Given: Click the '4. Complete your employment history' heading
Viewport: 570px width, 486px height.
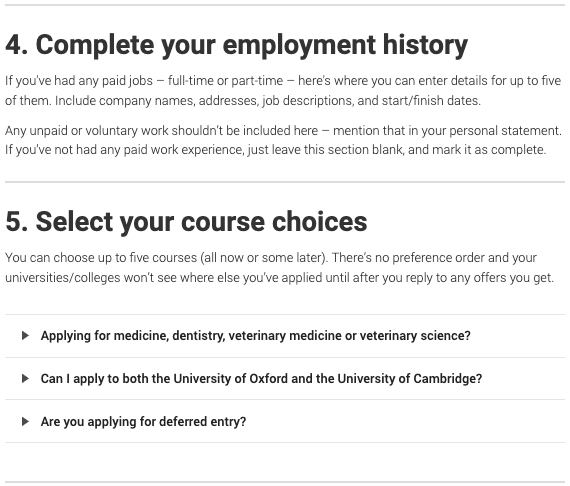Looking at the screenshot, I should point(236,45).
